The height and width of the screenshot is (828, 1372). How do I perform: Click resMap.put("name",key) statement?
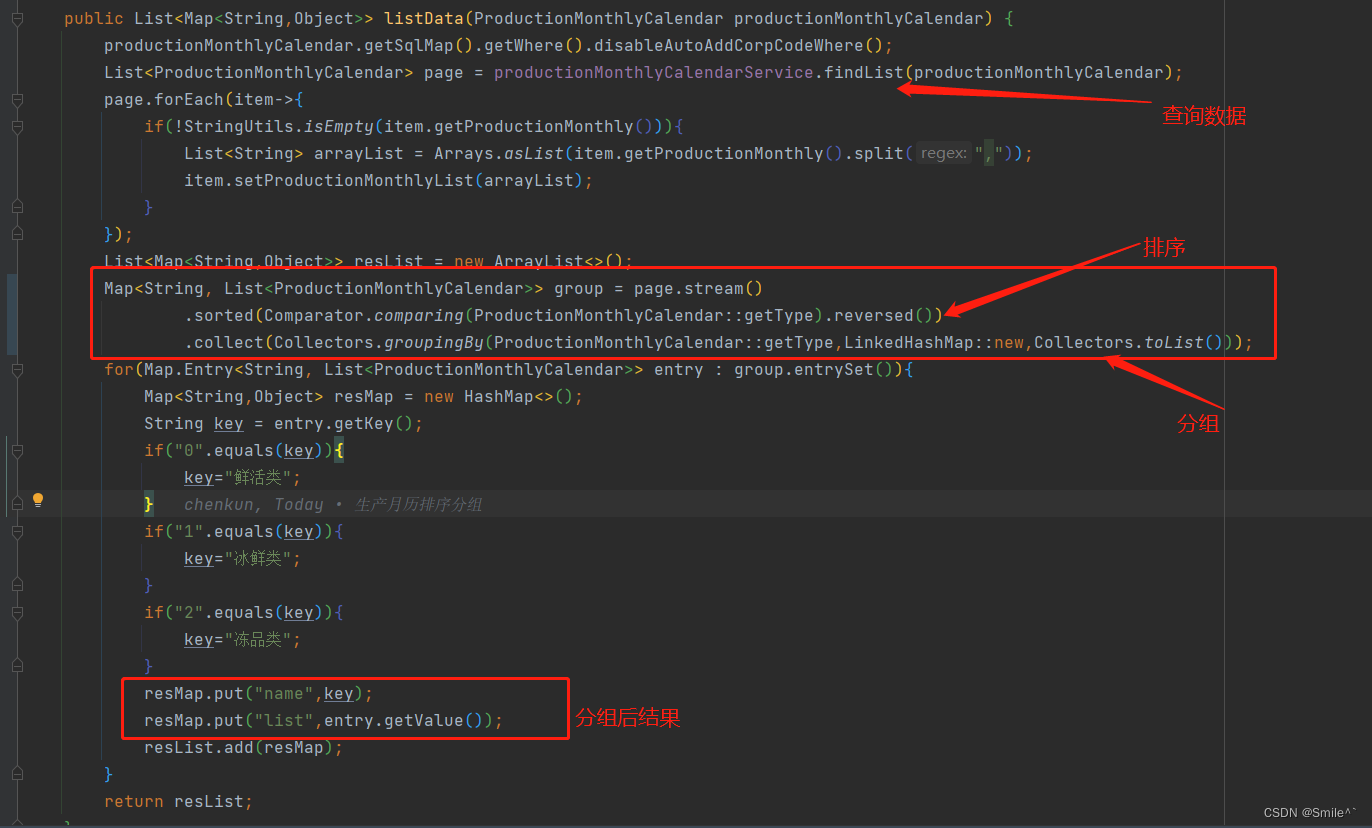259,694
